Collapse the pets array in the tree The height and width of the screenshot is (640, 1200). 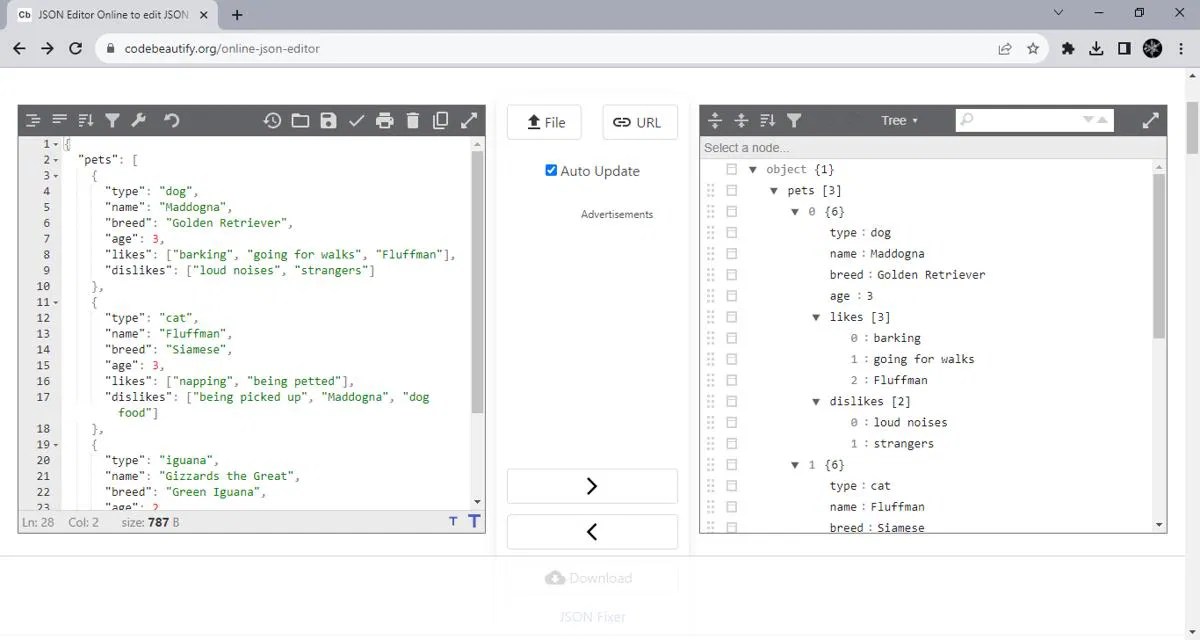point(775,190)
